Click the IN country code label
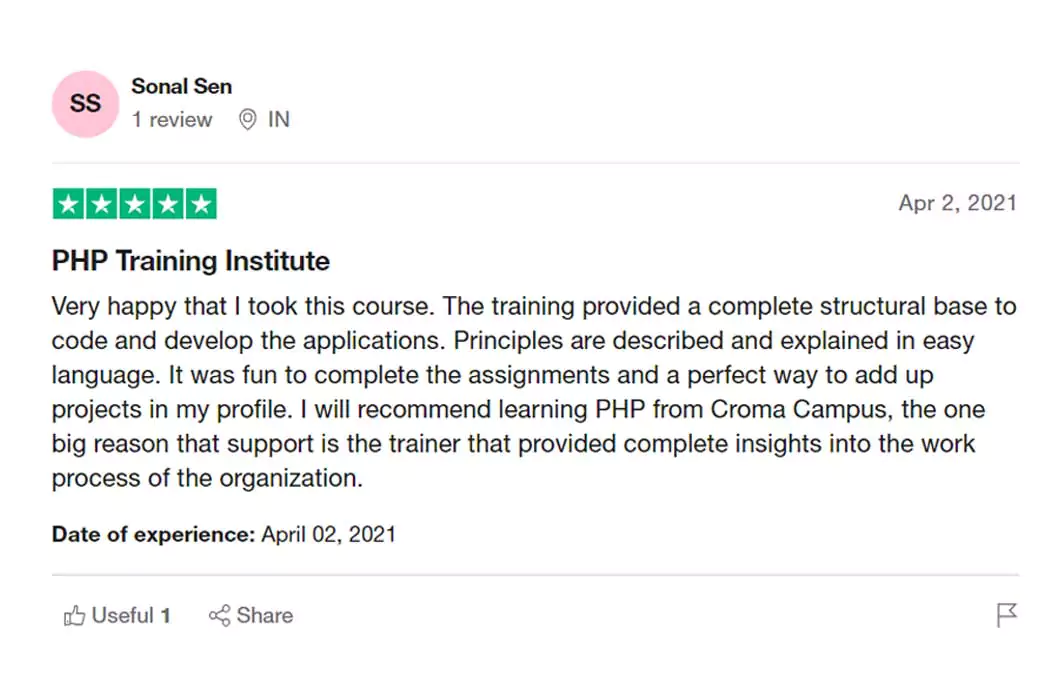Screen dimensions: 1059x696 (x=279, y=120)
